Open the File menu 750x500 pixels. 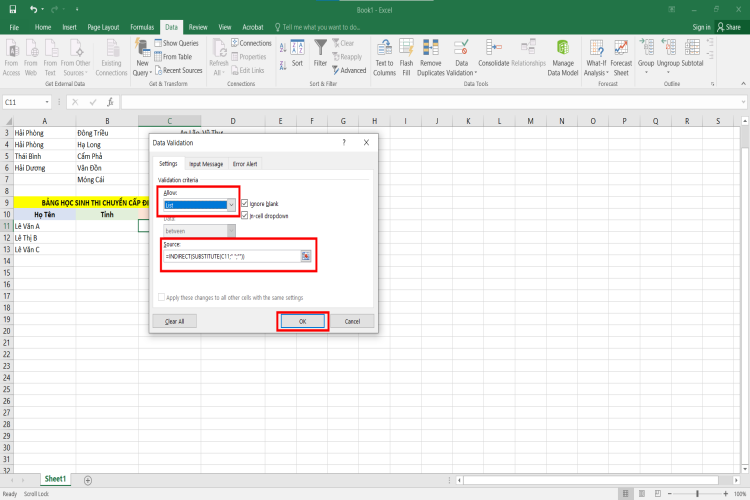click(14, 27)
